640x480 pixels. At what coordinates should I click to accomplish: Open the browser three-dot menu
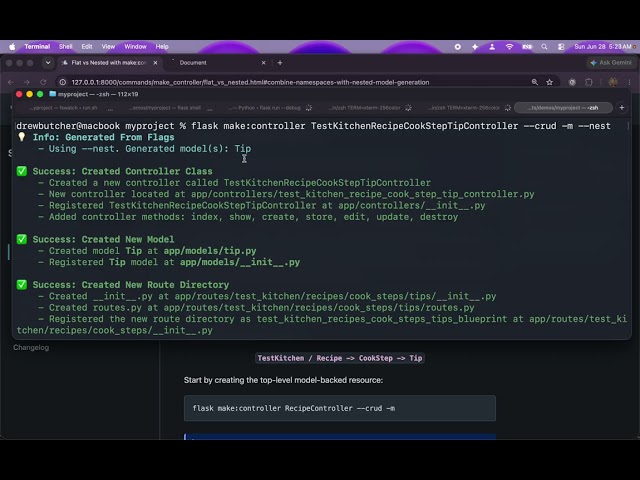click(629, 82)
